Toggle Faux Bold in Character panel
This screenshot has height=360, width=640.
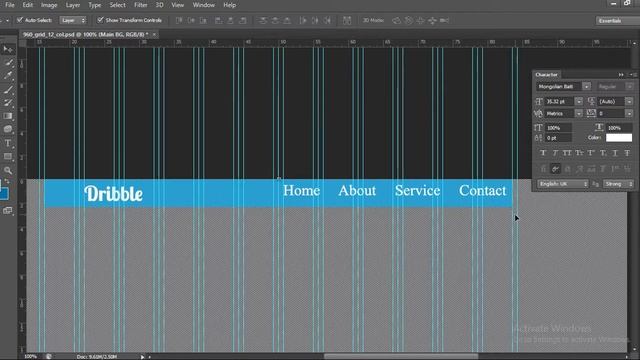tap(543, 153)
